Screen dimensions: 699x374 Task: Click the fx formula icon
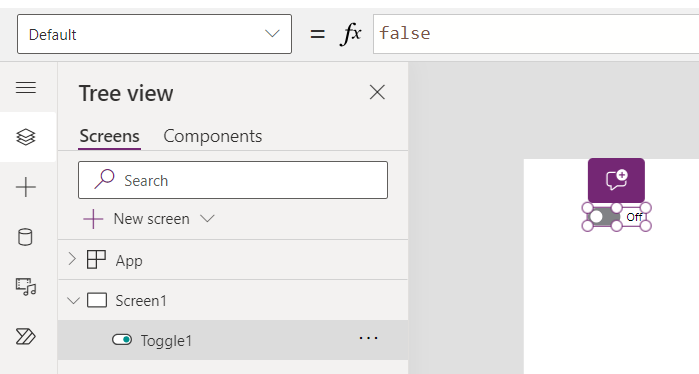350,34
